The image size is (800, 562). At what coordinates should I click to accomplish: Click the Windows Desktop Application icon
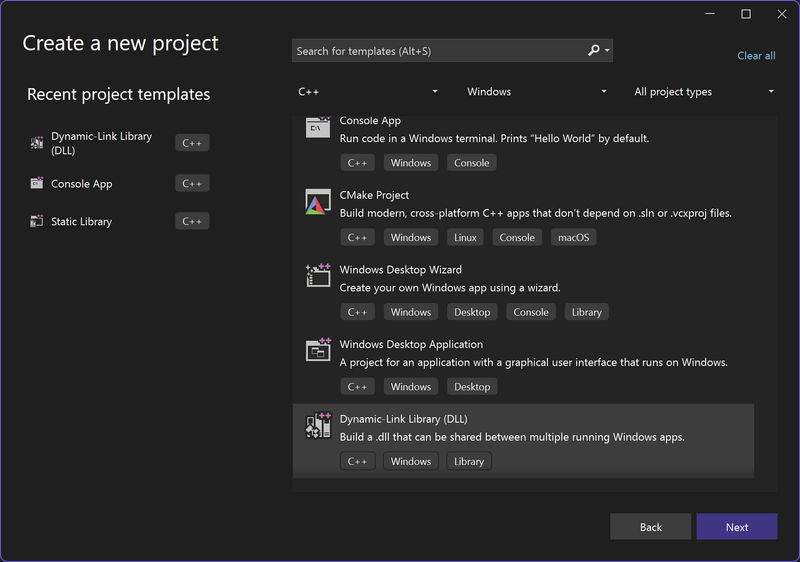click(318, 350)
